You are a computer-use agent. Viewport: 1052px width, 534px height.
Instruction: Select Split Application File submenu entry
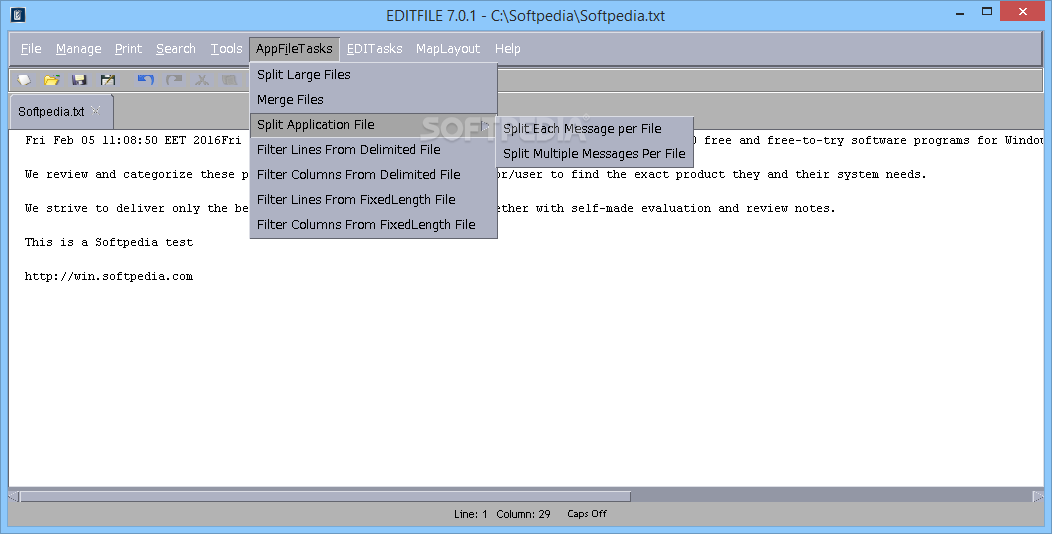(373, 124)
